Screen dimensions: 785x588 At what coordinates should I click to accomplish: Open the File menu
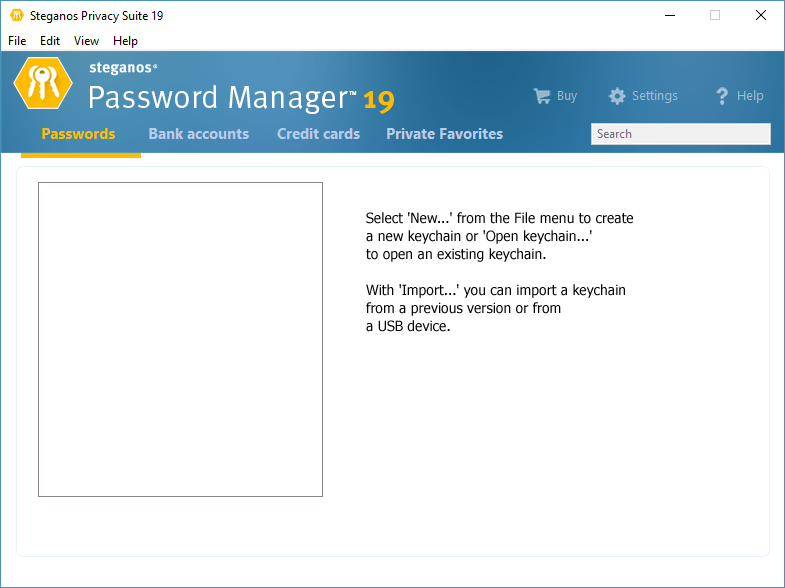point(17,41)
